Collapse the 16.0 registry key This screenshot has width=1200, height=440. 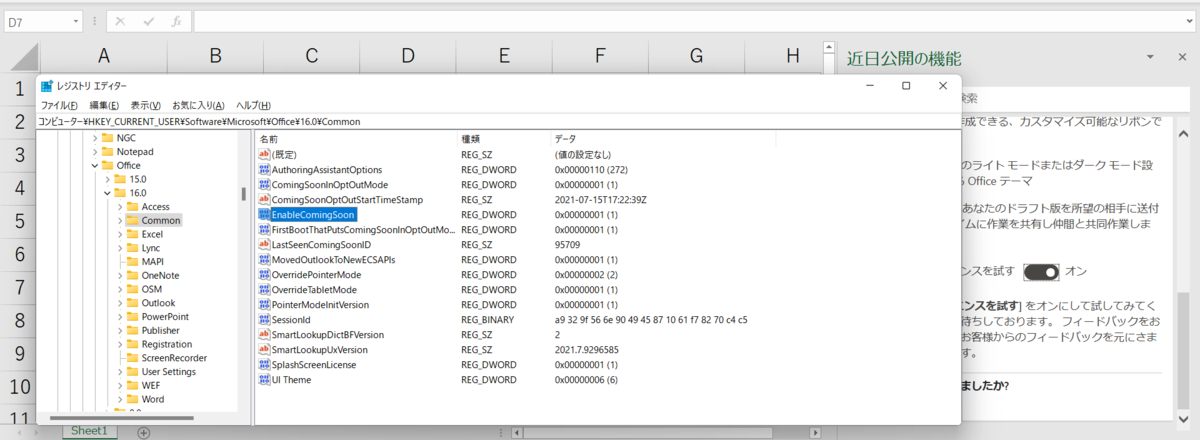point(107,193)
